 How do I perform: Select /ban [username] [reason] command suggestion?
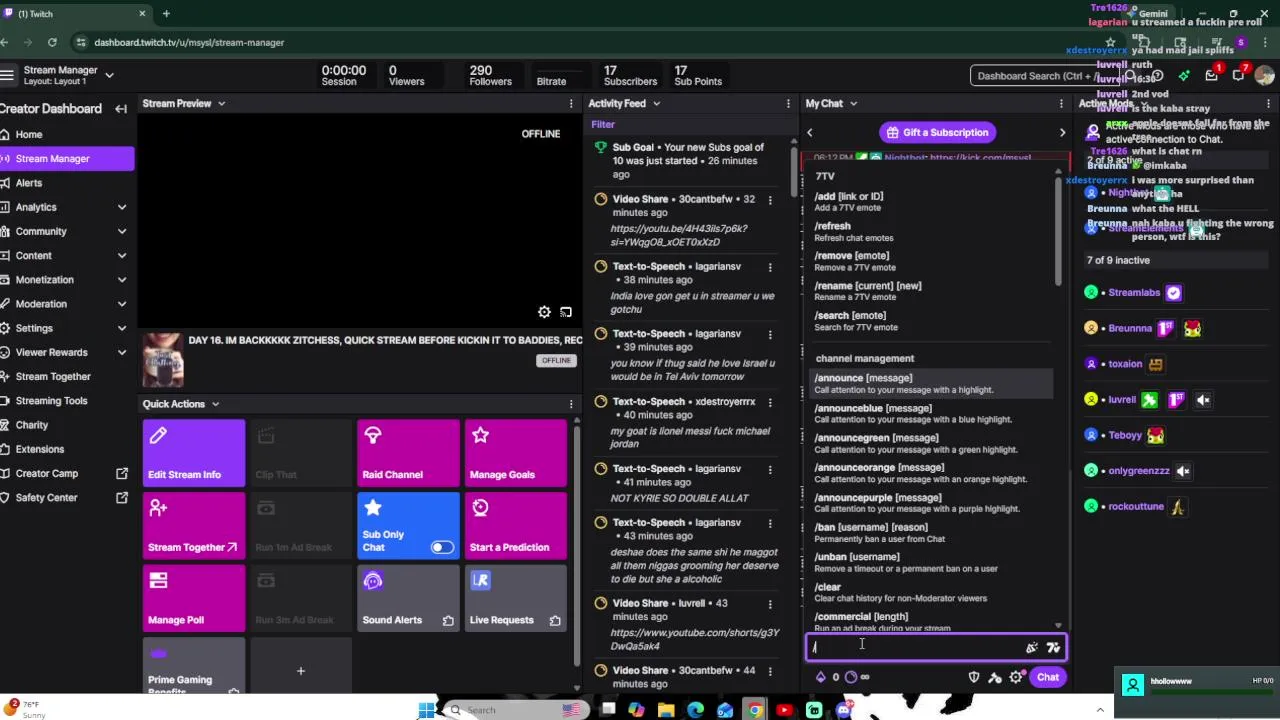click(931, 532)
